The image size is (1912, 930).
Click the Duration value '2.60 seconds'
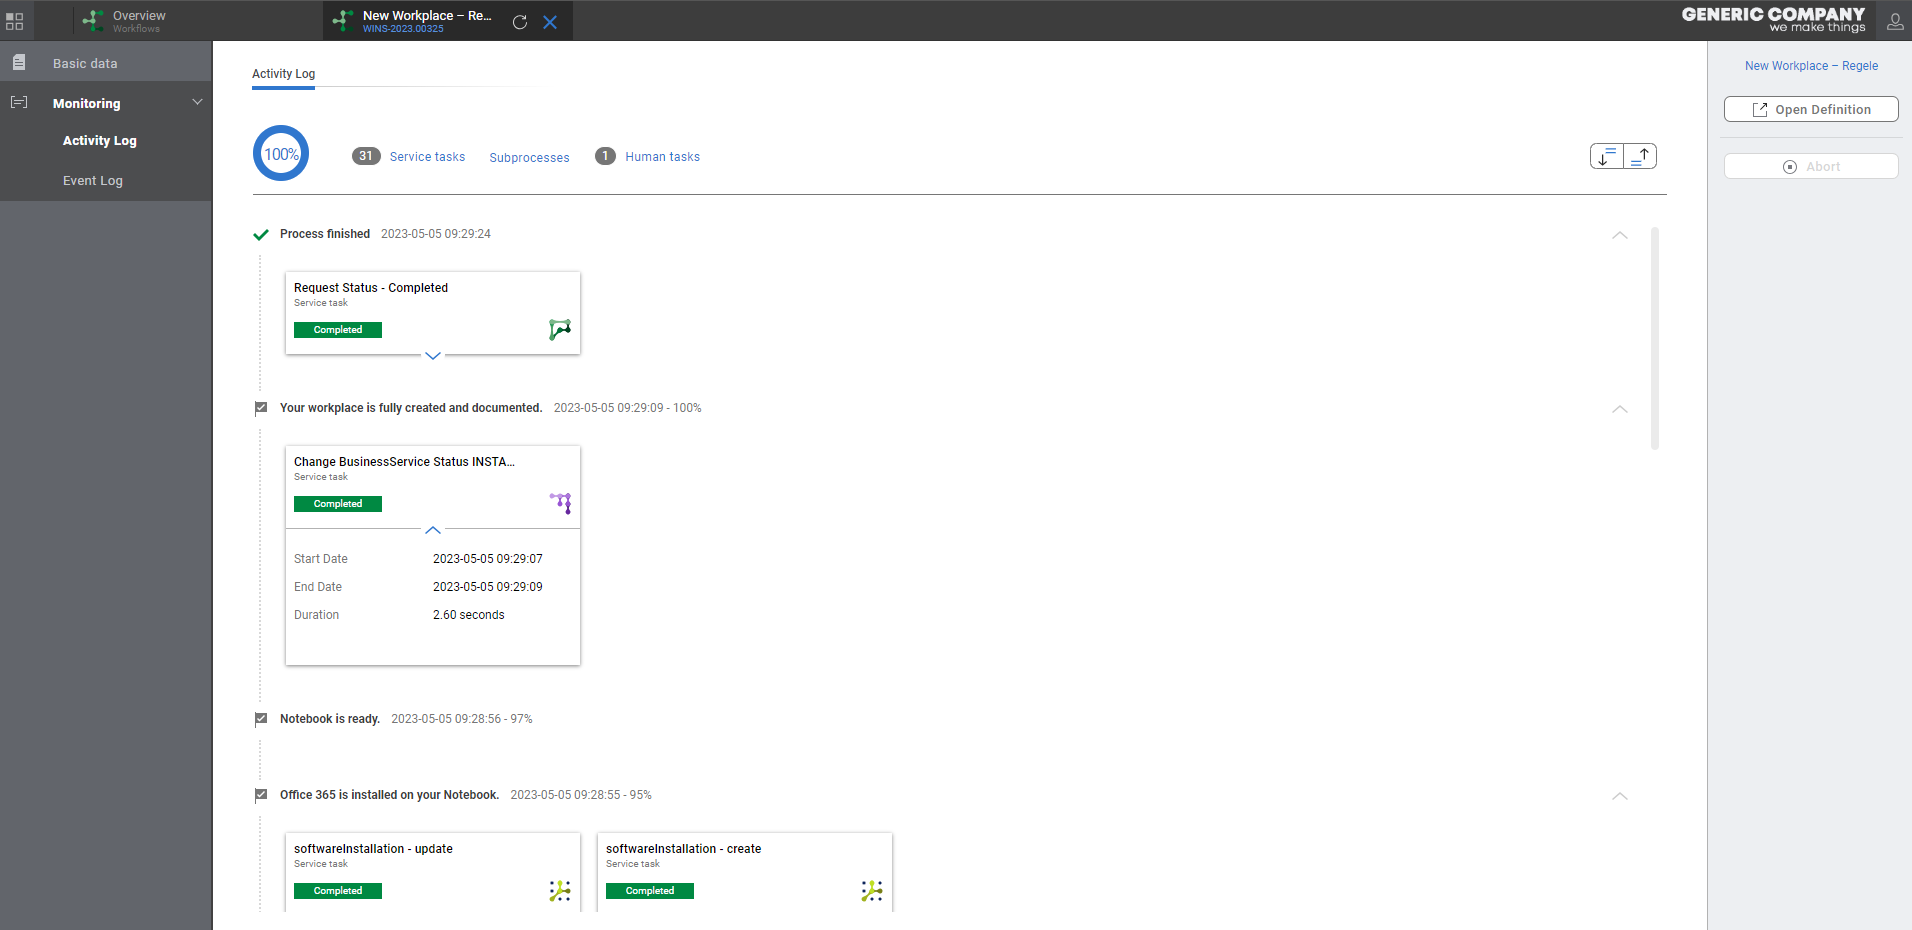click(469, 615)
